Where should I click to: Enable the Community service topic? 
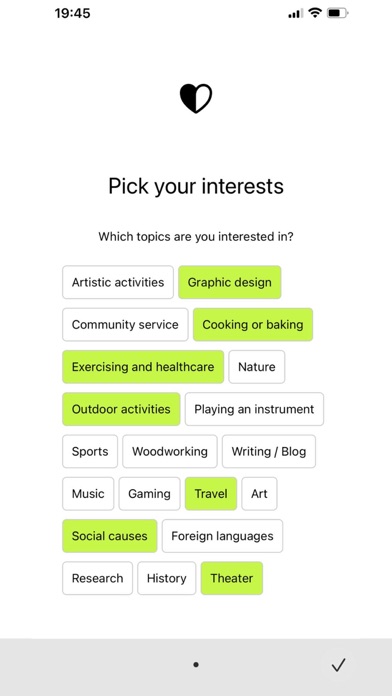point(125,324)
